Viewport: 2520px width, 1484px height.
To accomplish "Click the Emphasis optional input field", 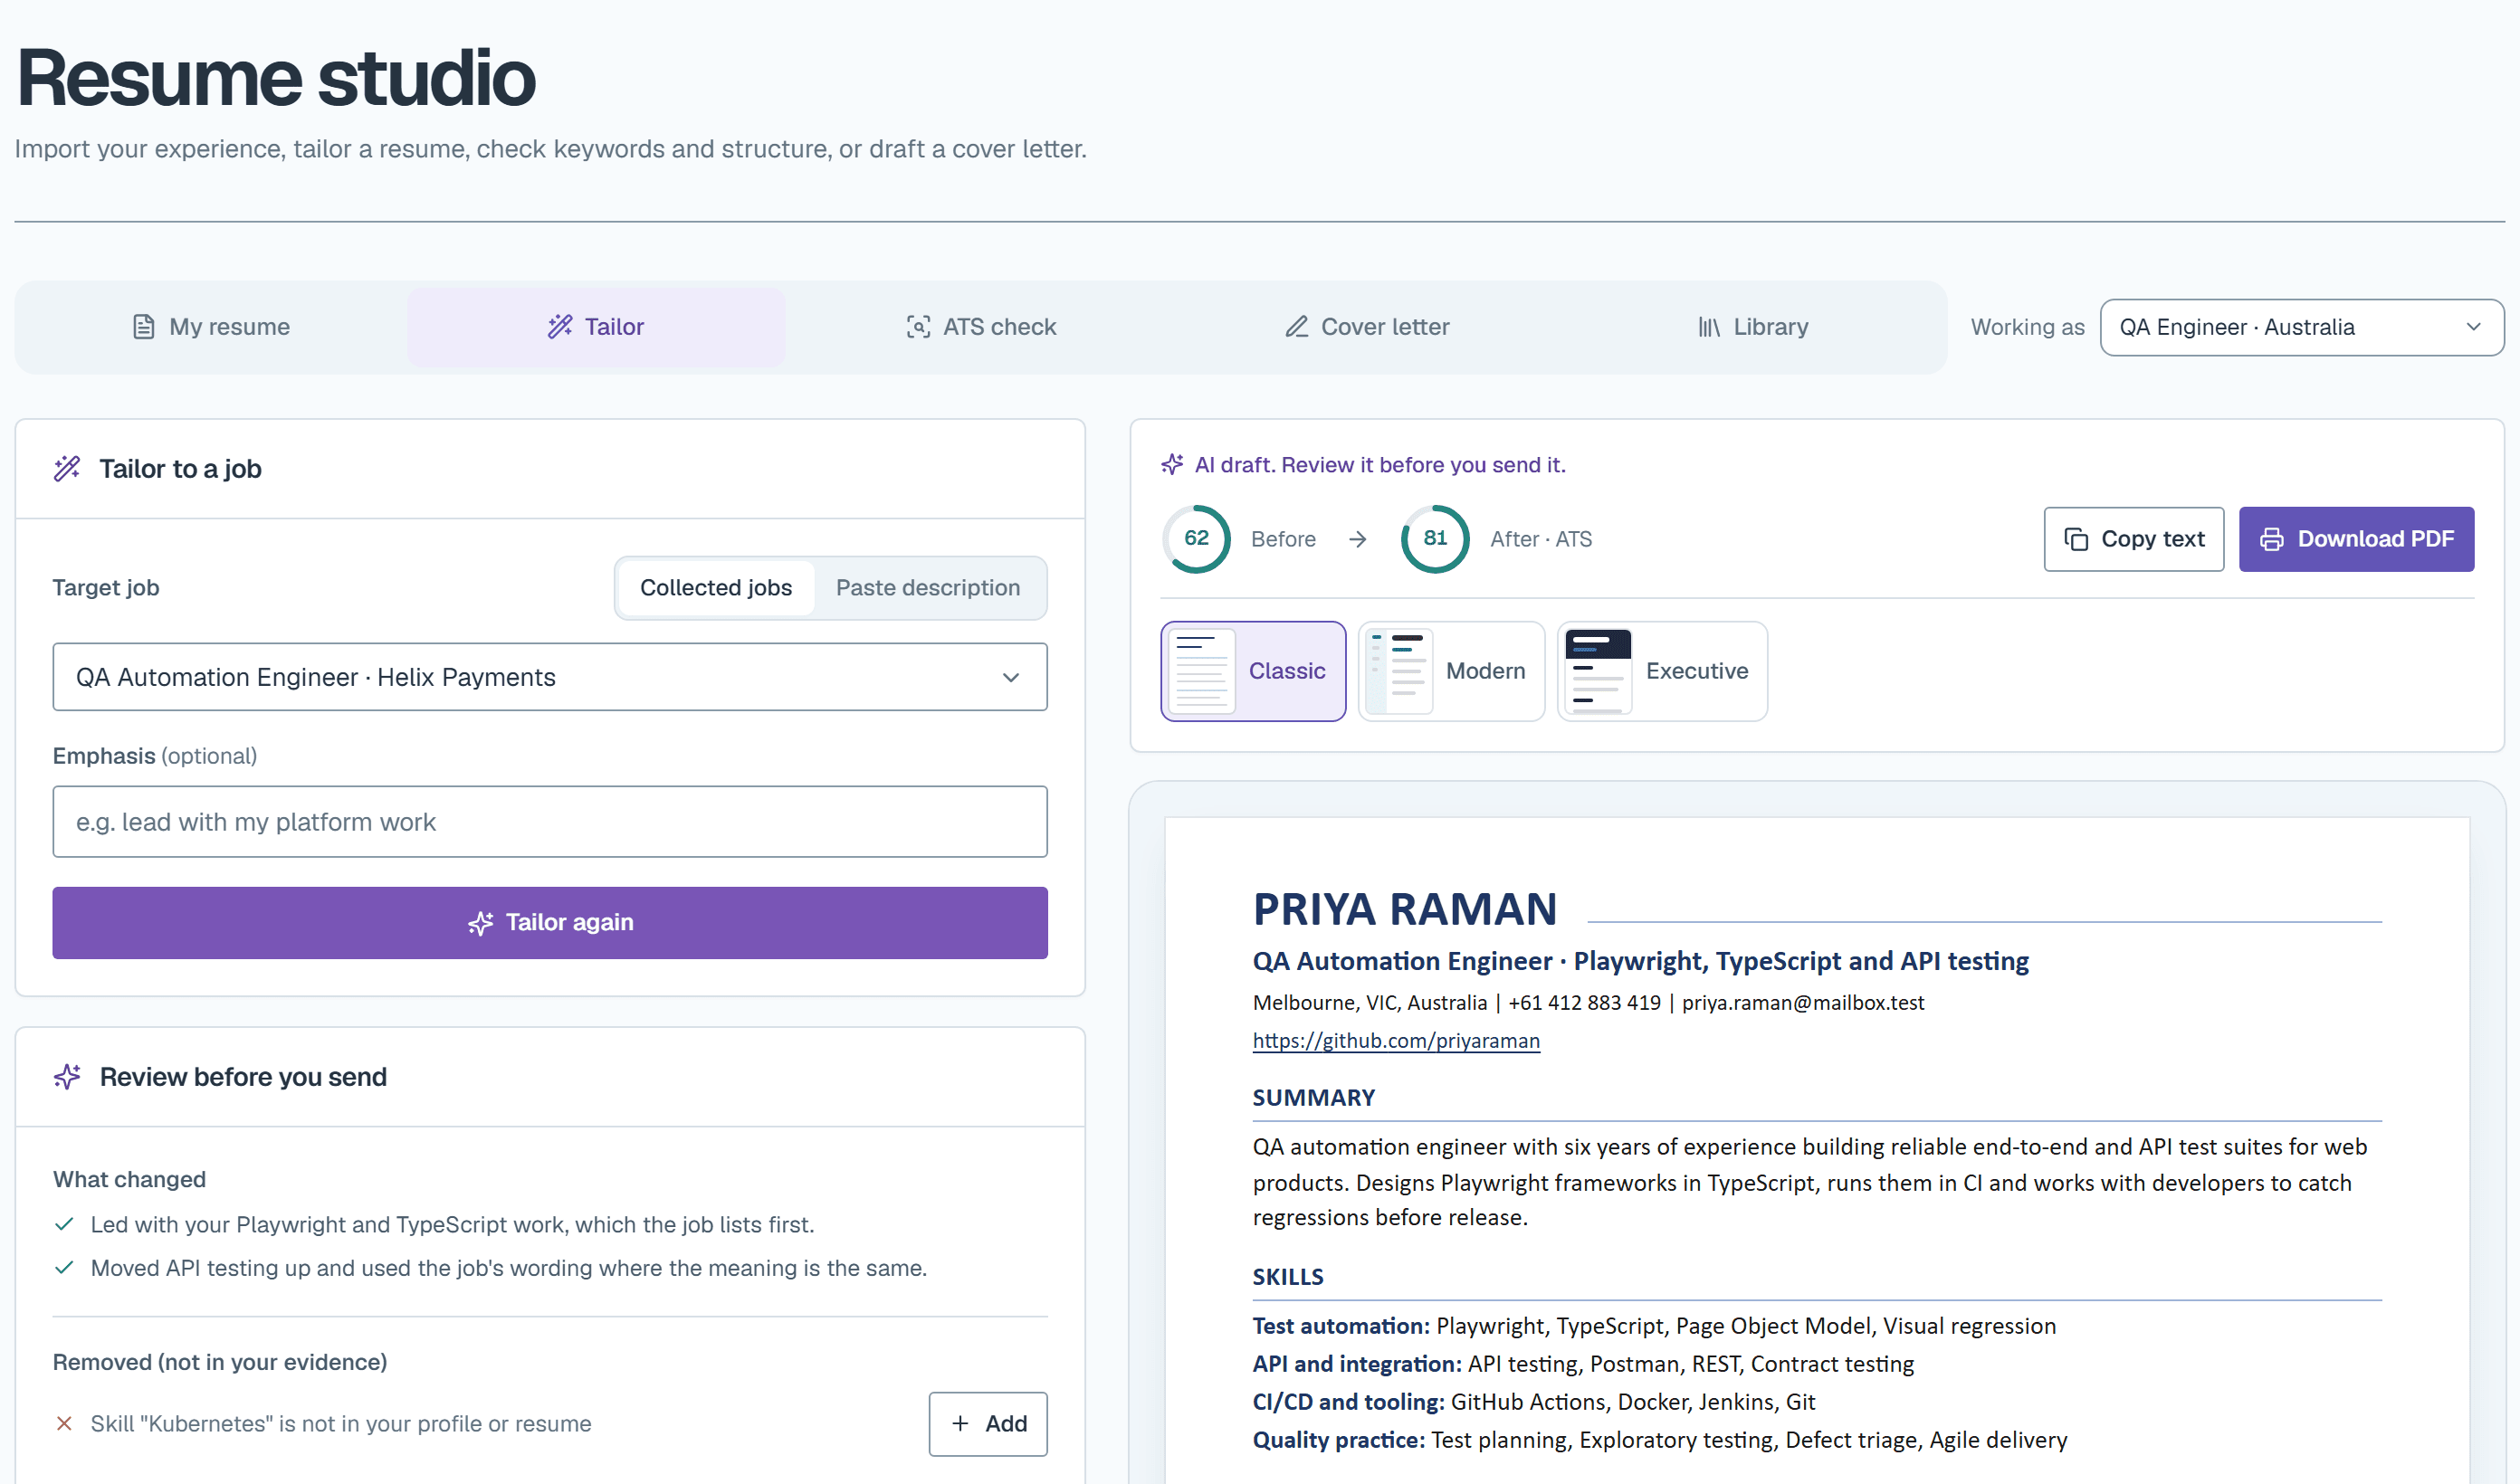I will click(x=550, y=822).
